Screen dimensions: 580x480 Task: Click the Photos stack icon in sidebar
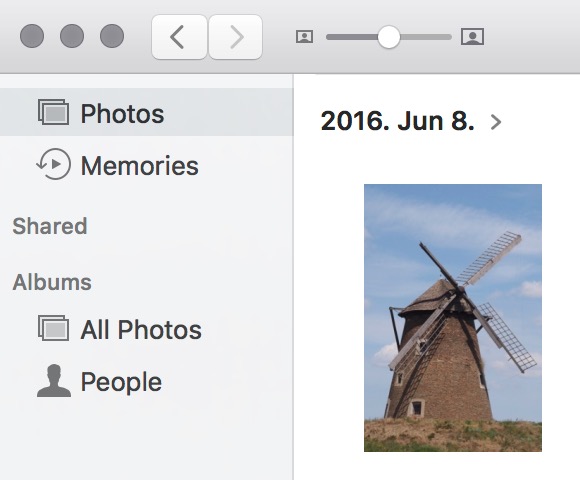(x=53, y=112)
